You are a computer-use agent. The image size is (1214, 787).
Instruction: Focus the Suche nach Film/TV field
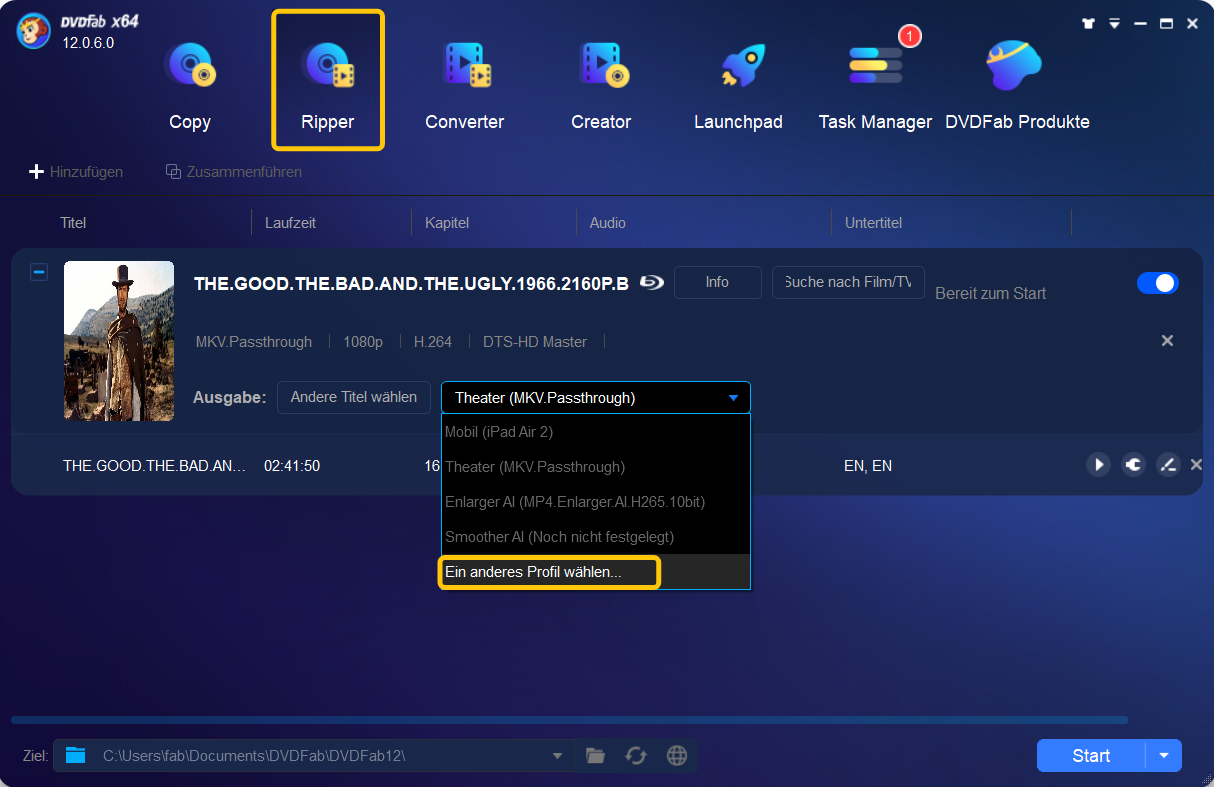tap(848, 282)
